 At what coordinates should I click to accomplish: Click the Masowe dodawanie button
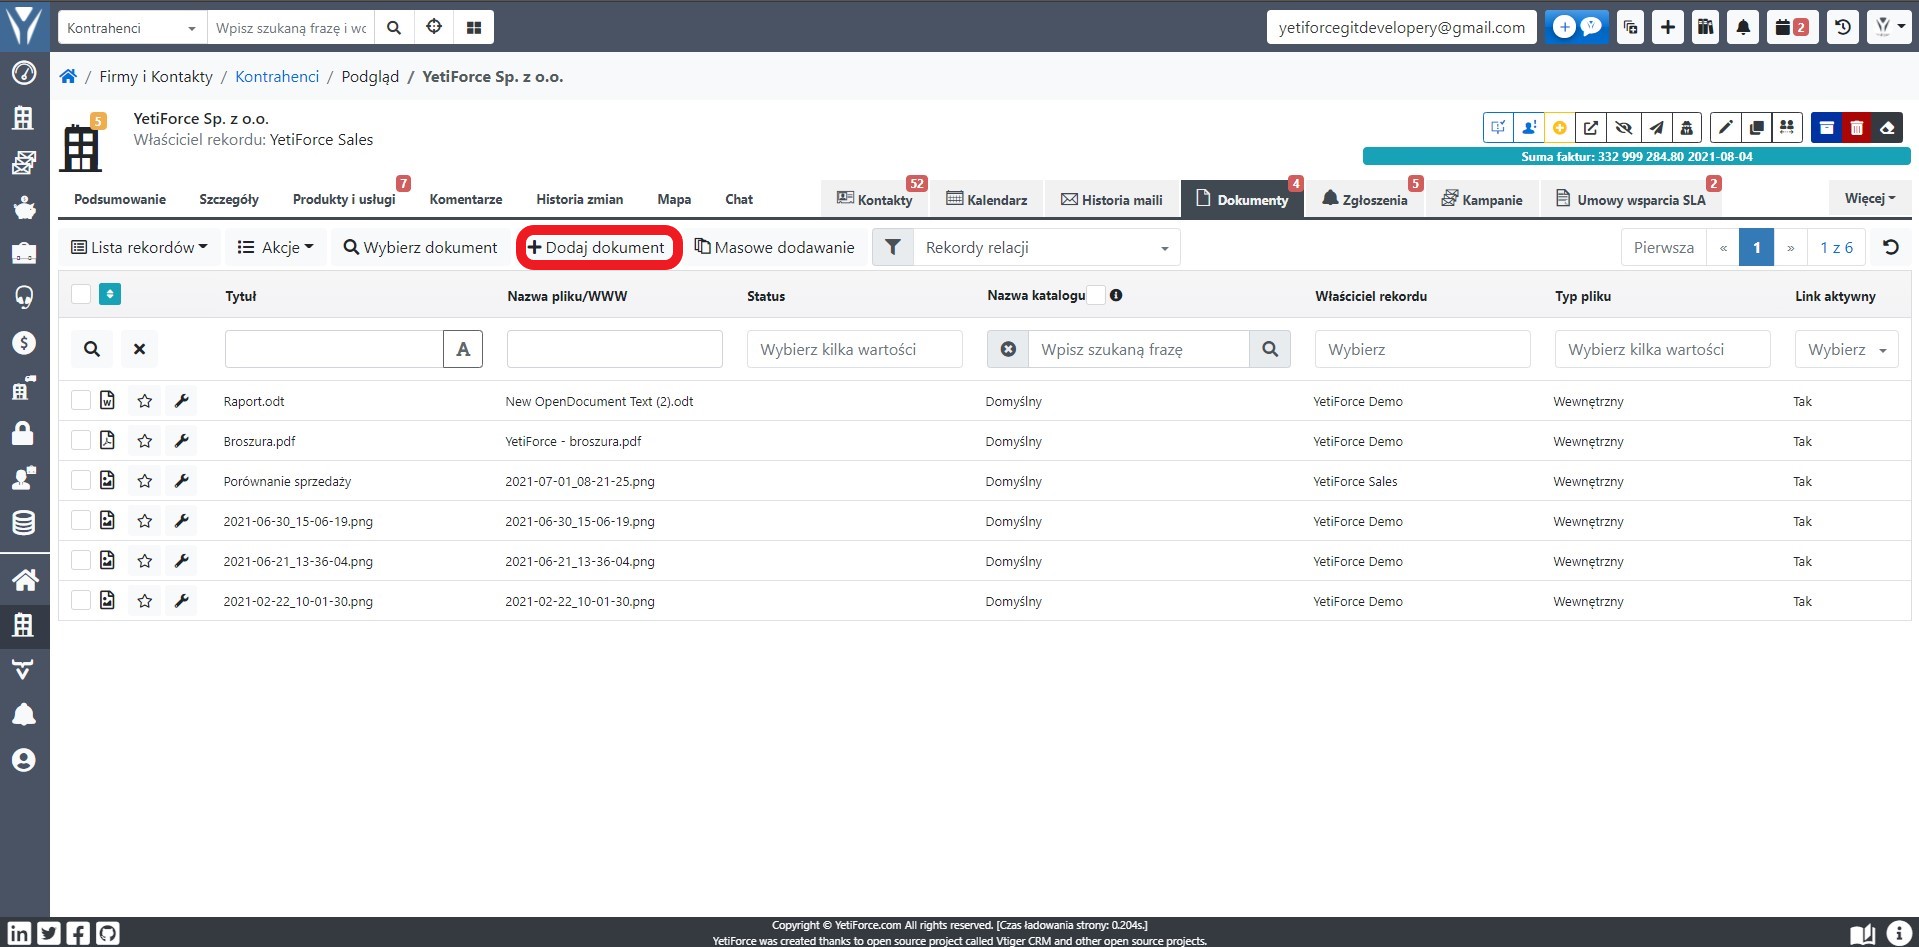coord(775,247)
